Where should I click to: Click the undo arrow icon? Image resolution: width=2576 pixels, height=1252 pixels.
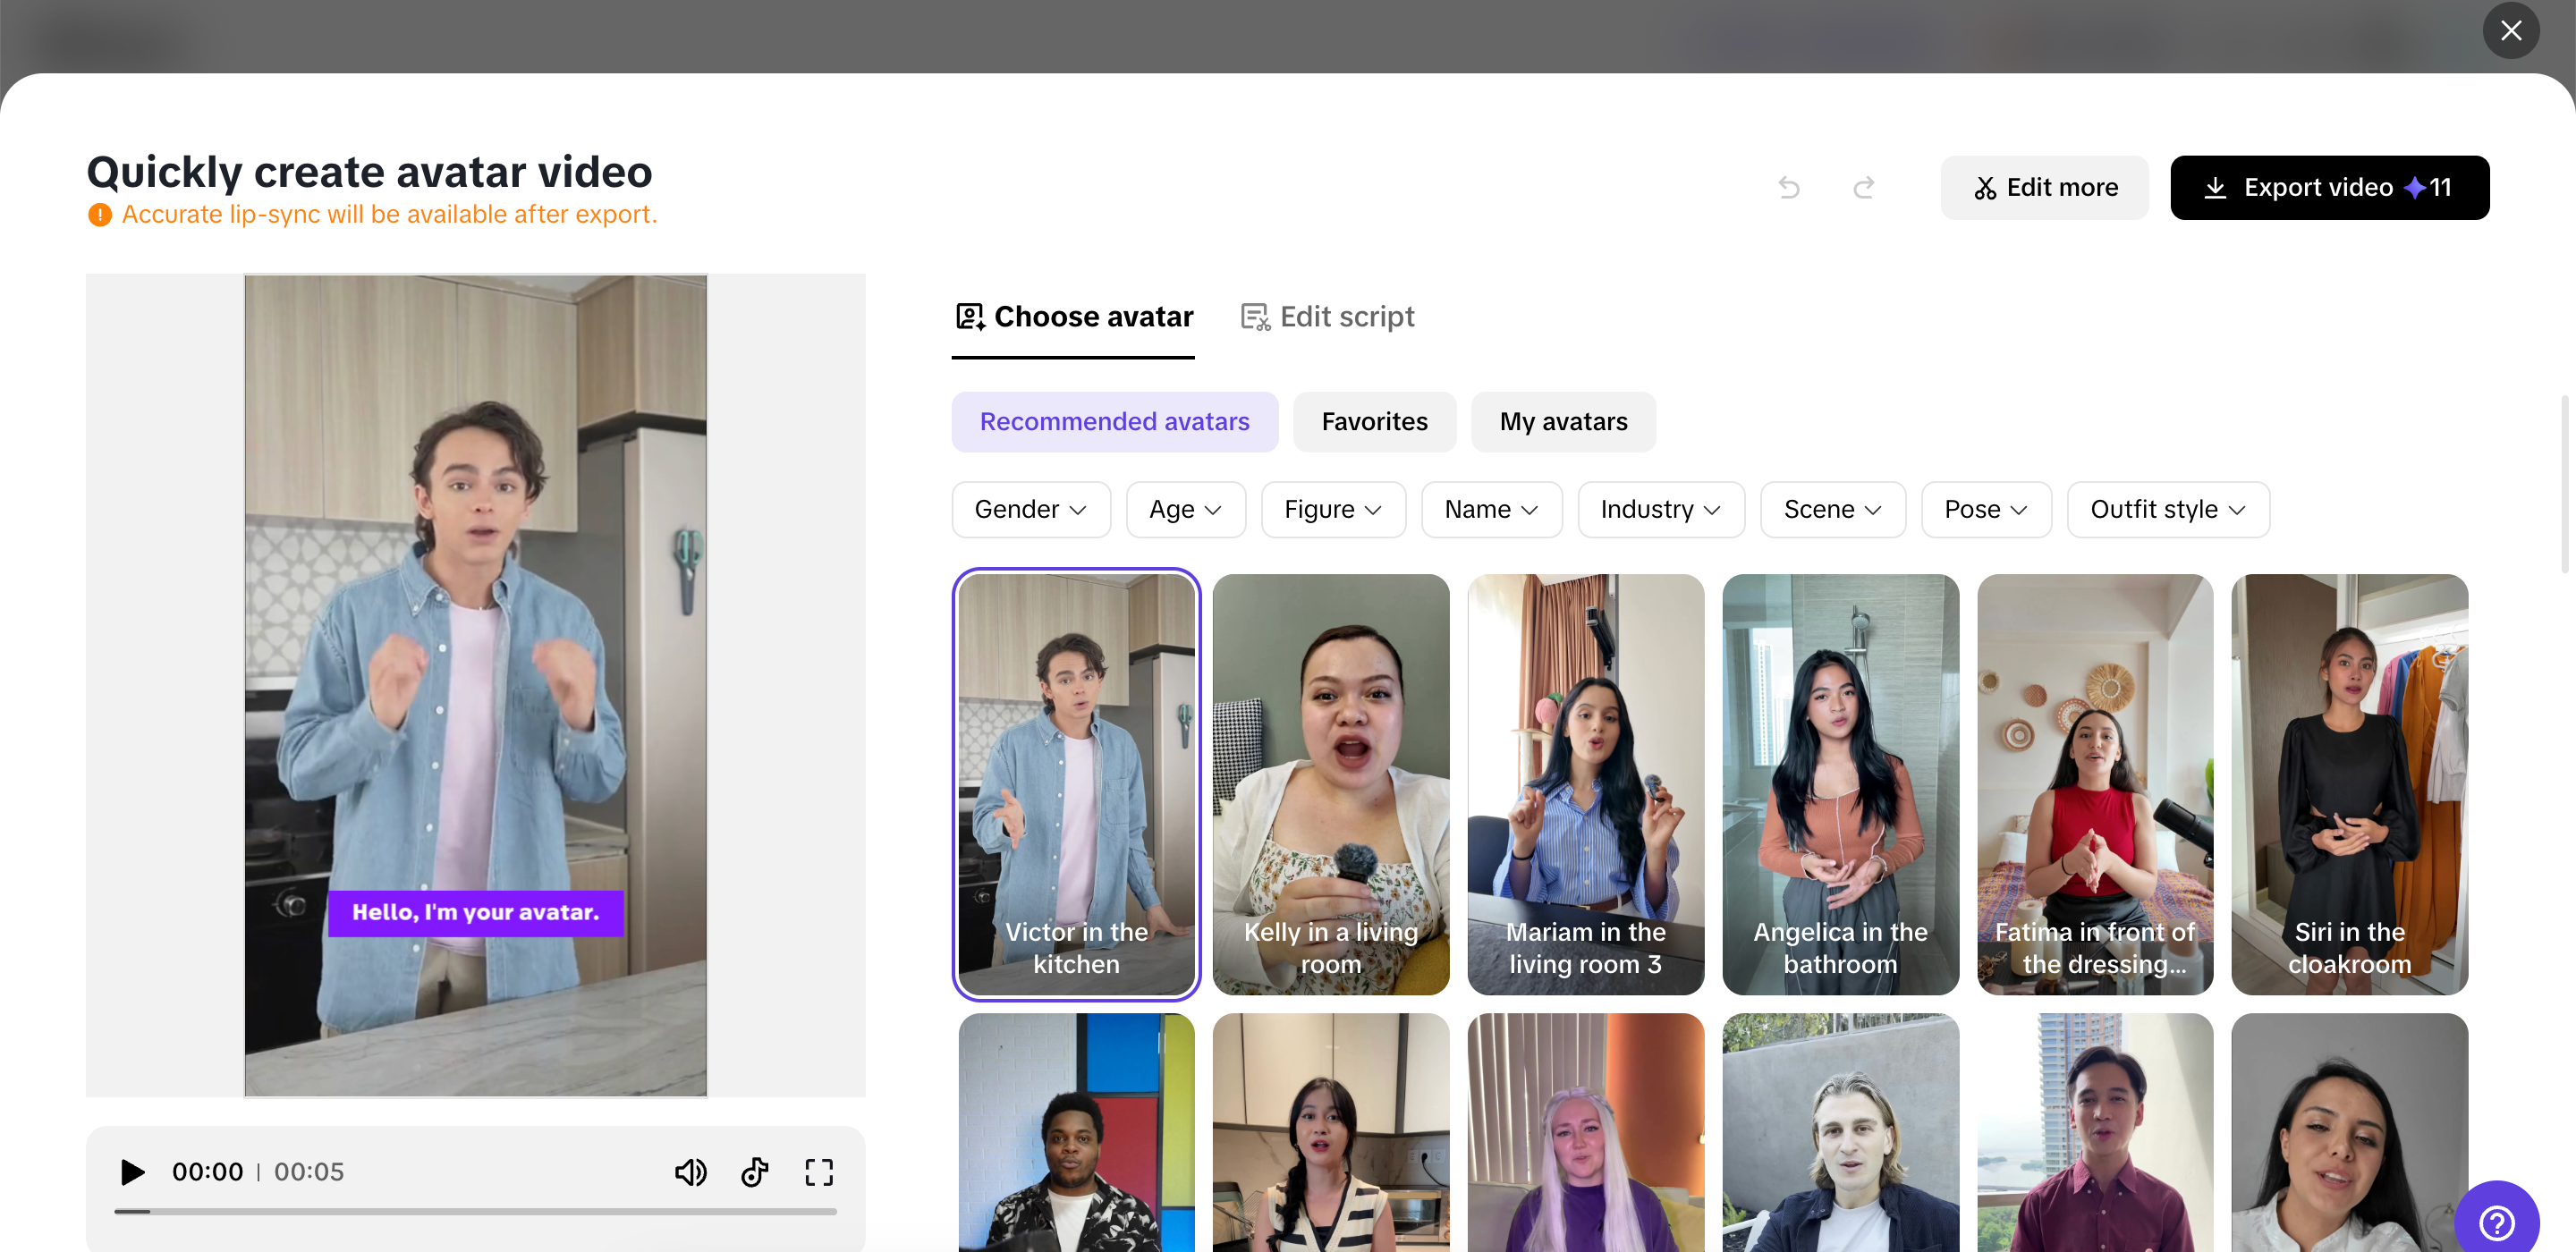pos(1789,188)
